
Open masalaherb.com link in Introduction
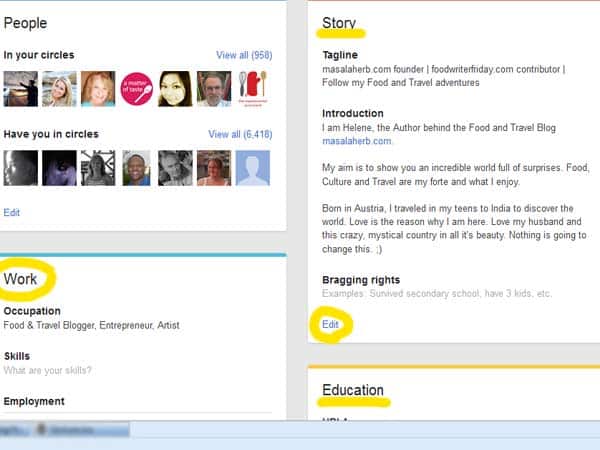point(357,141)
